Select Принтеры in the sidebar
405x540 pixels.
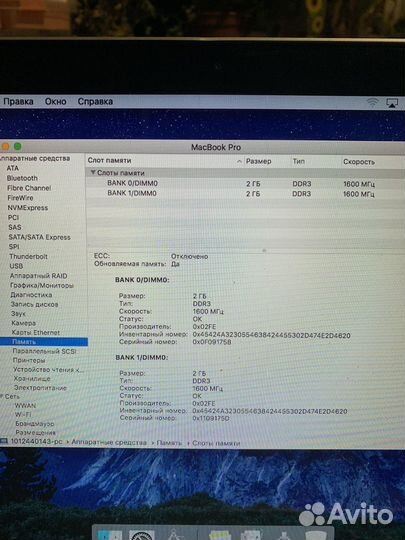pos(29,360)
